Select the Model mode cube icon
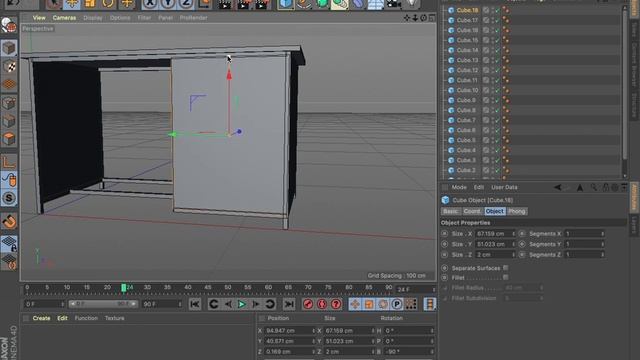640x360 pixels. [x=9, y=48]
